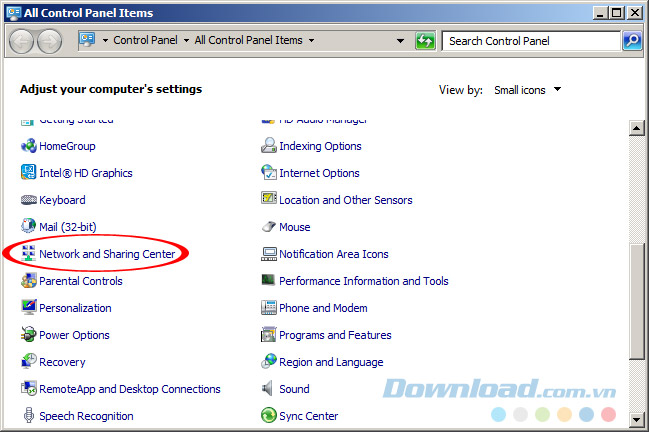Open the Sync Center link

click(308, 416)
